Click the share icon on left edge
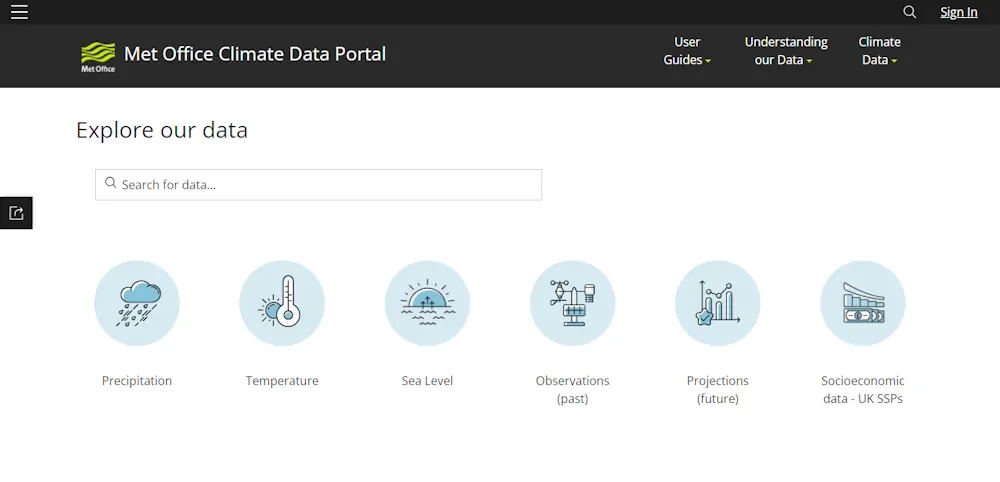The image size is (1000, 482). (x=16, y=213)
